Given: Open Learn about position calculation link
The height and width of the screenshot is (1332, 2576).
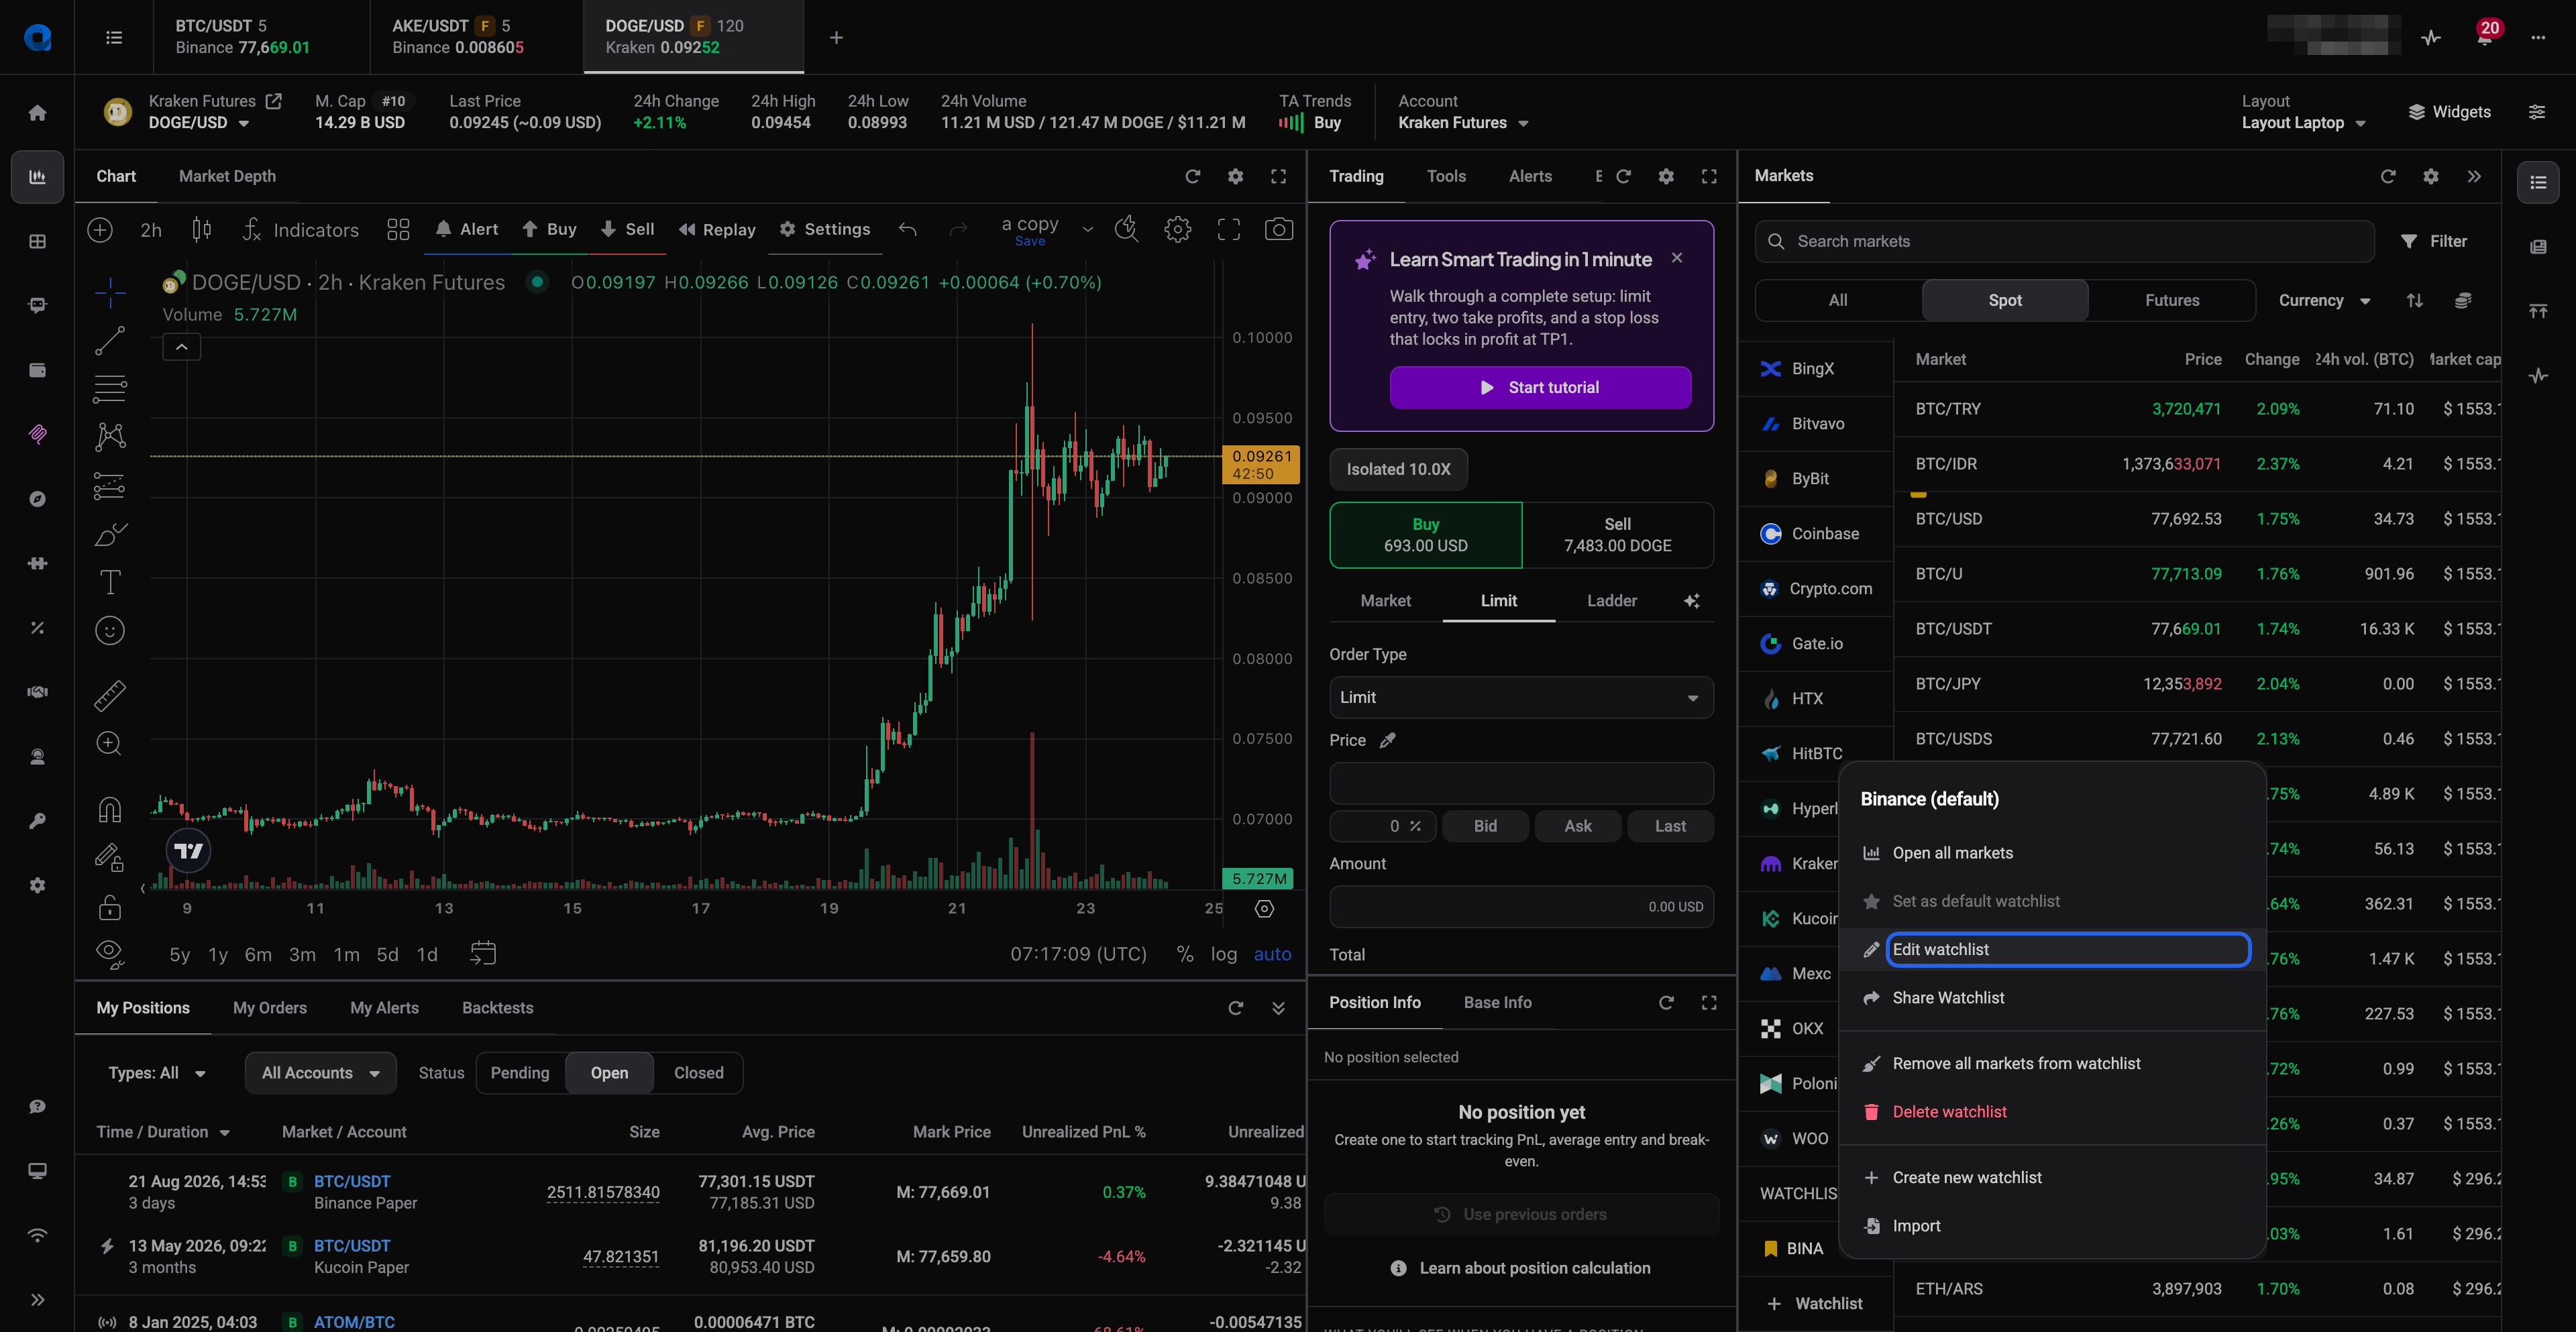Looking at the screenshot, I should [x=1520, y=1268].
